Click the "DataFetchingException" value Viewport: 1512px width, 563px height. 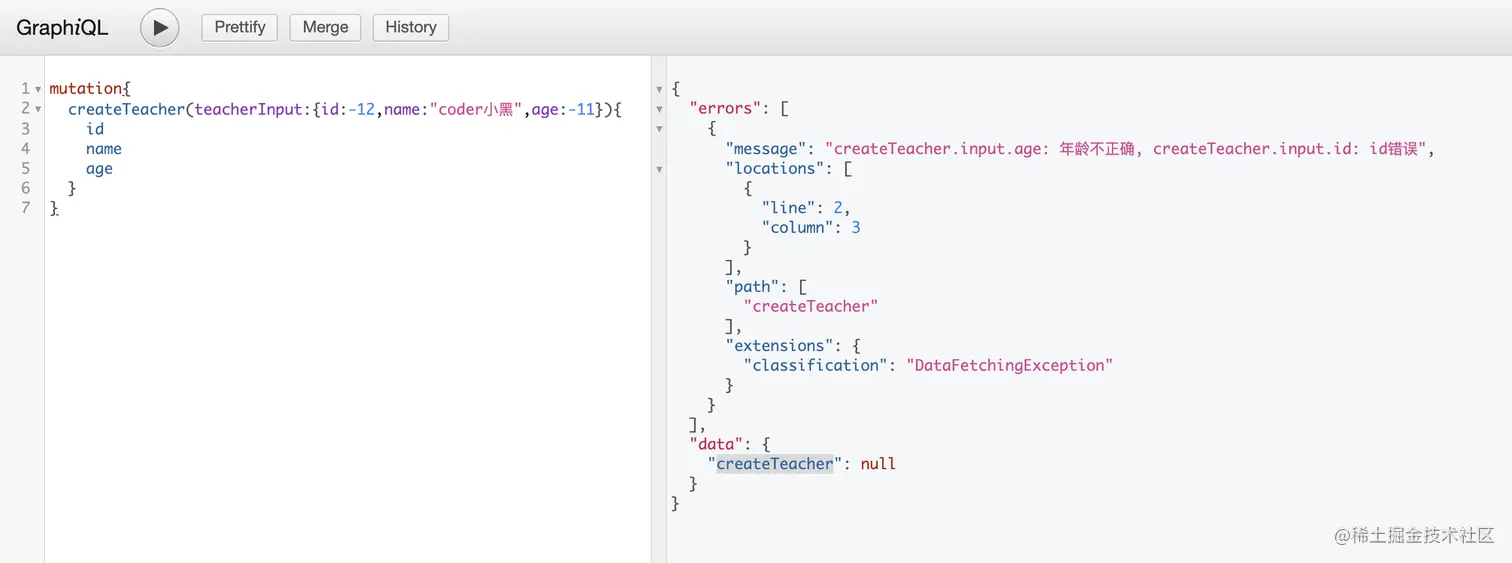point(1010,365)
